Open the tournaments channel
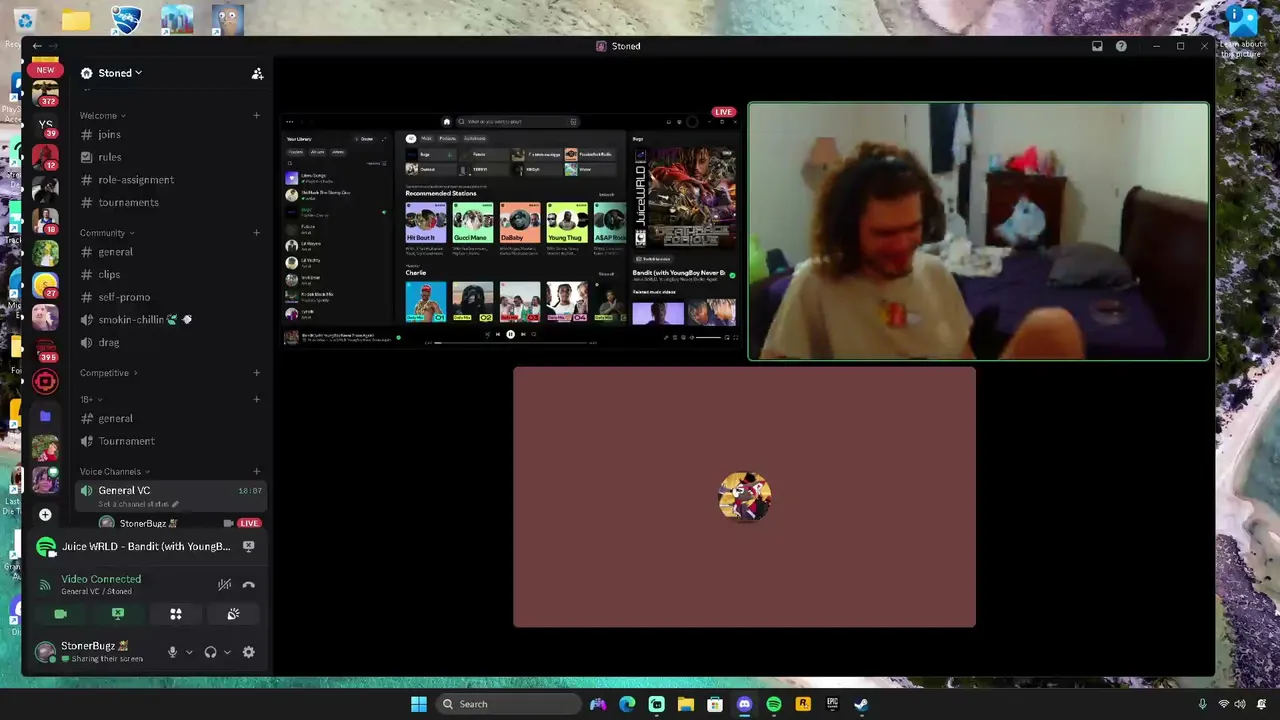This screenshot has width=1280, height=720. point(170,203)
